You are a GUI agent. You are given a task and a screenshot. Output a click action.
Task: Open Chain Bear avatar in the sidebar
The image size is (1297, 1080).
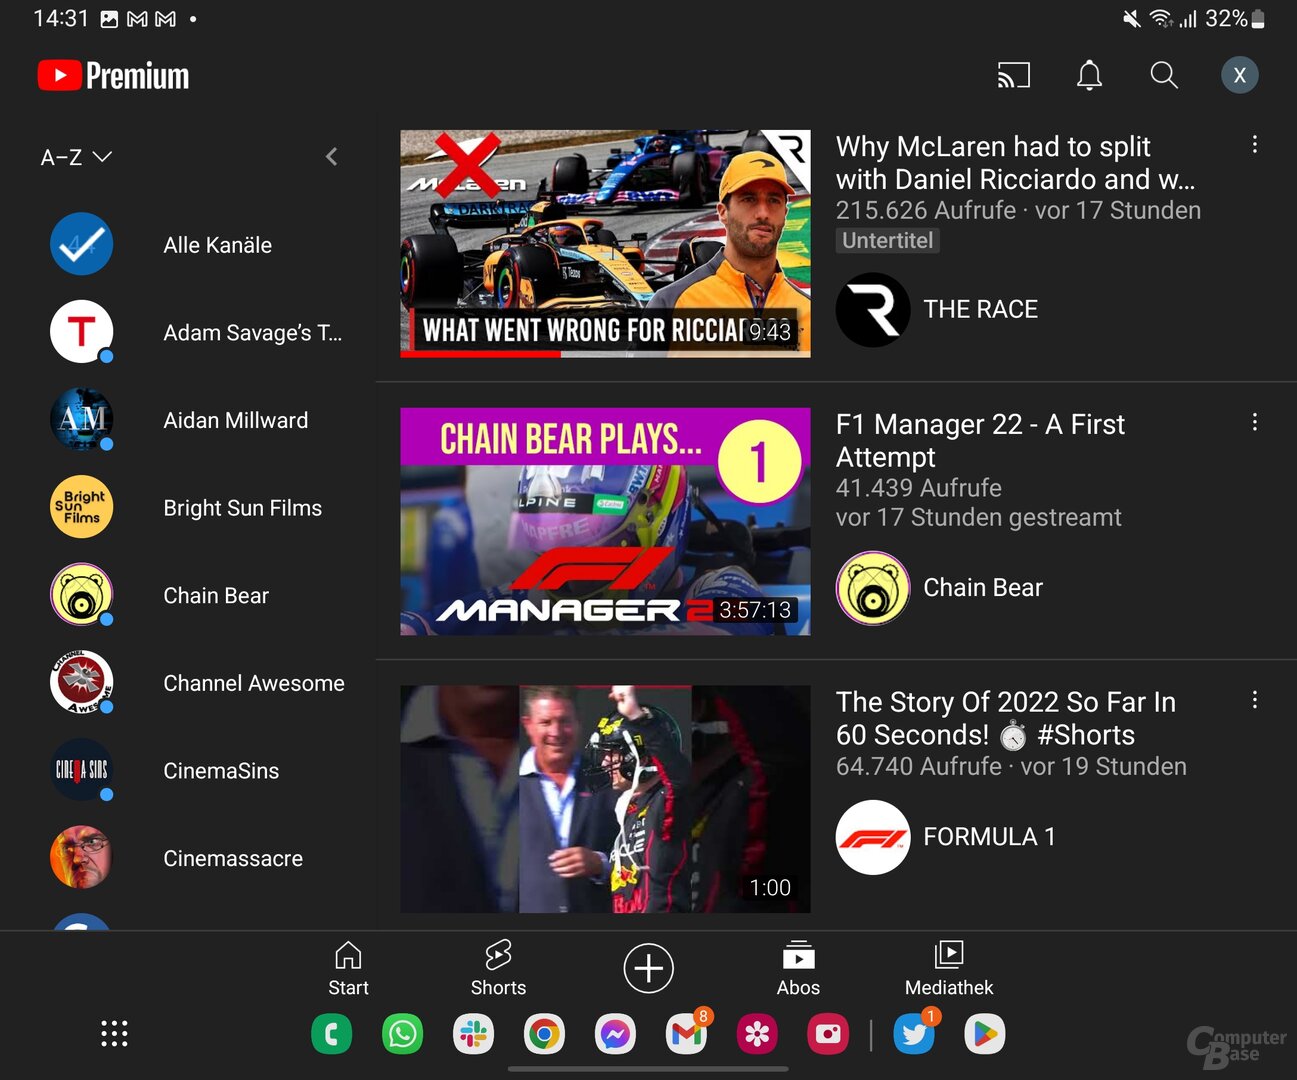coord(81,594)
